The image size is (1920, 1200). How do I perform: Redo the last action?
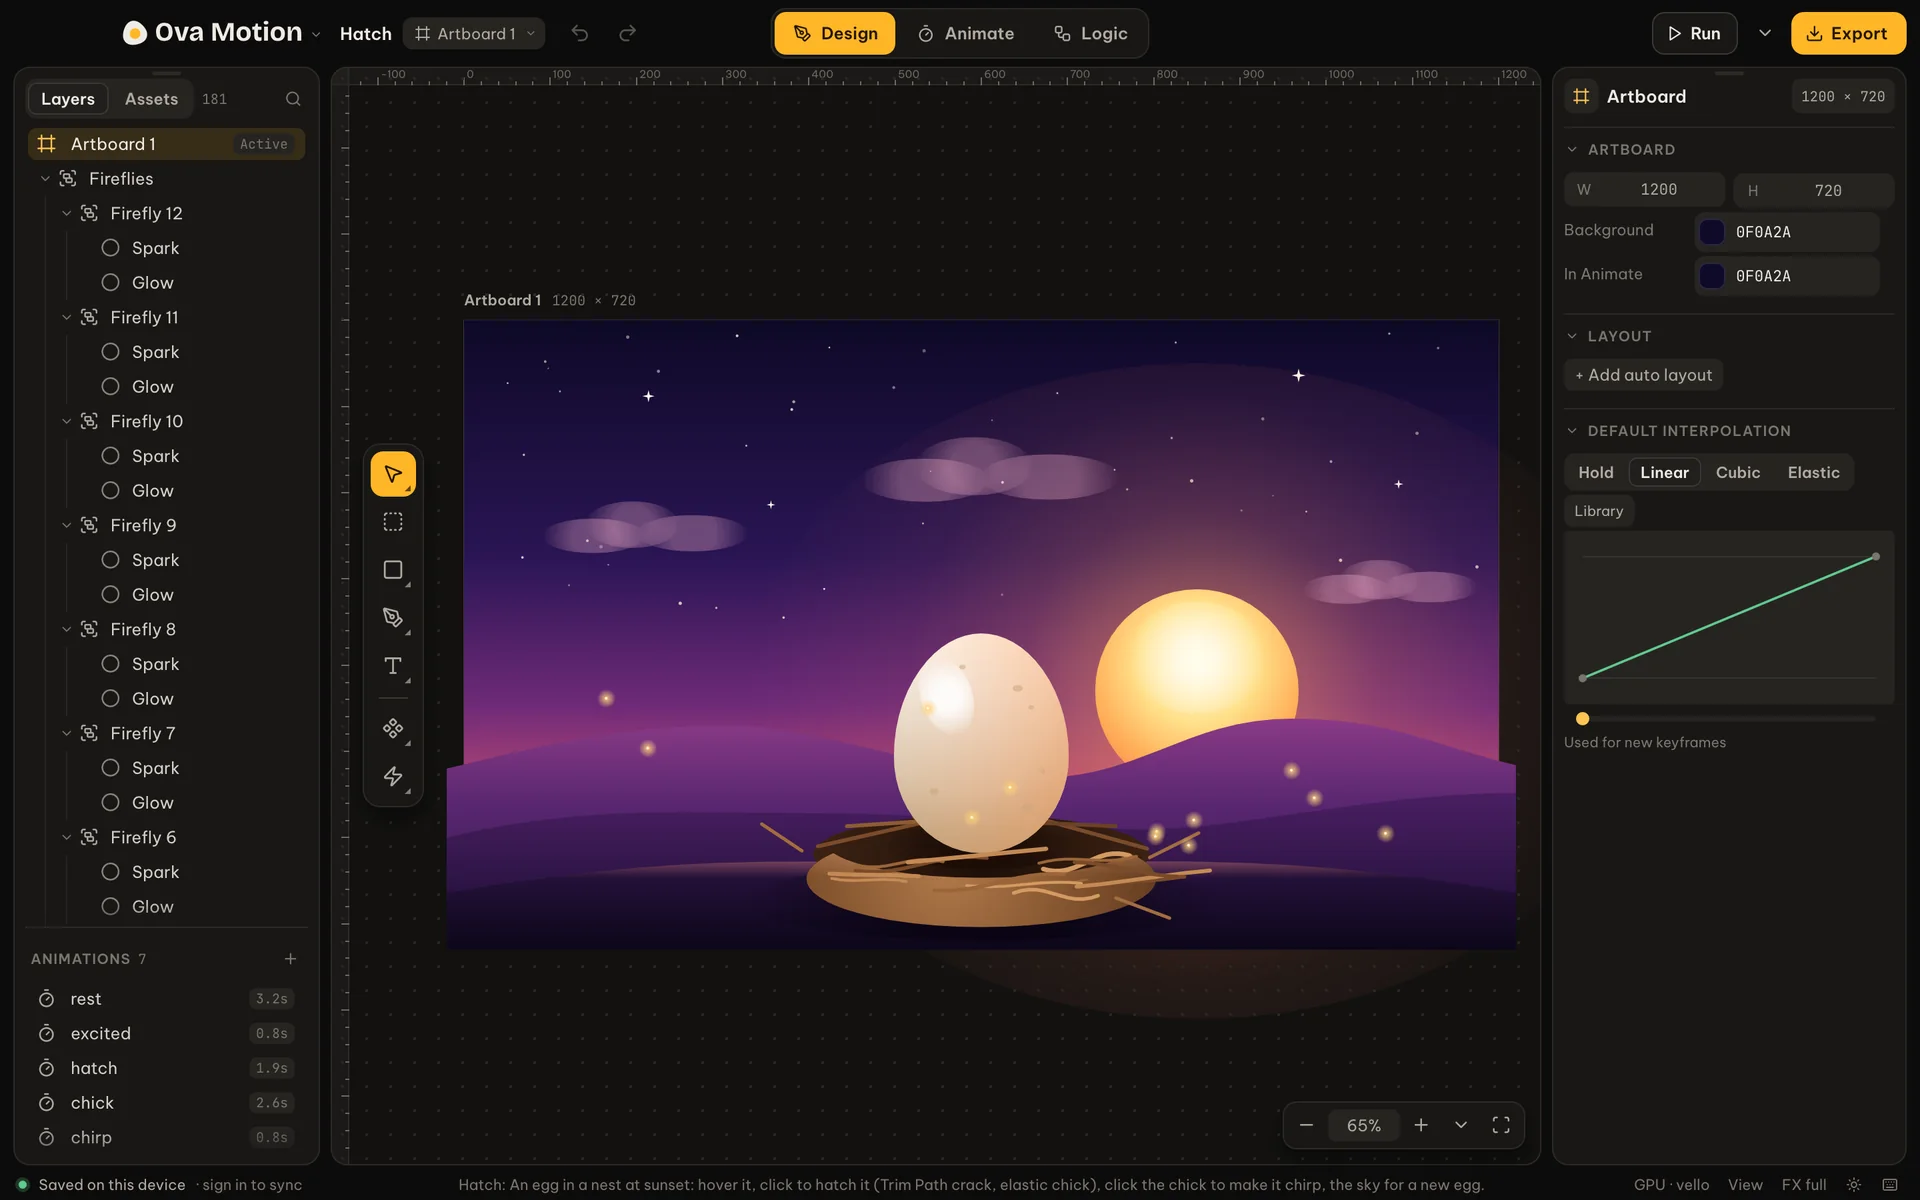tap(627, 33)
